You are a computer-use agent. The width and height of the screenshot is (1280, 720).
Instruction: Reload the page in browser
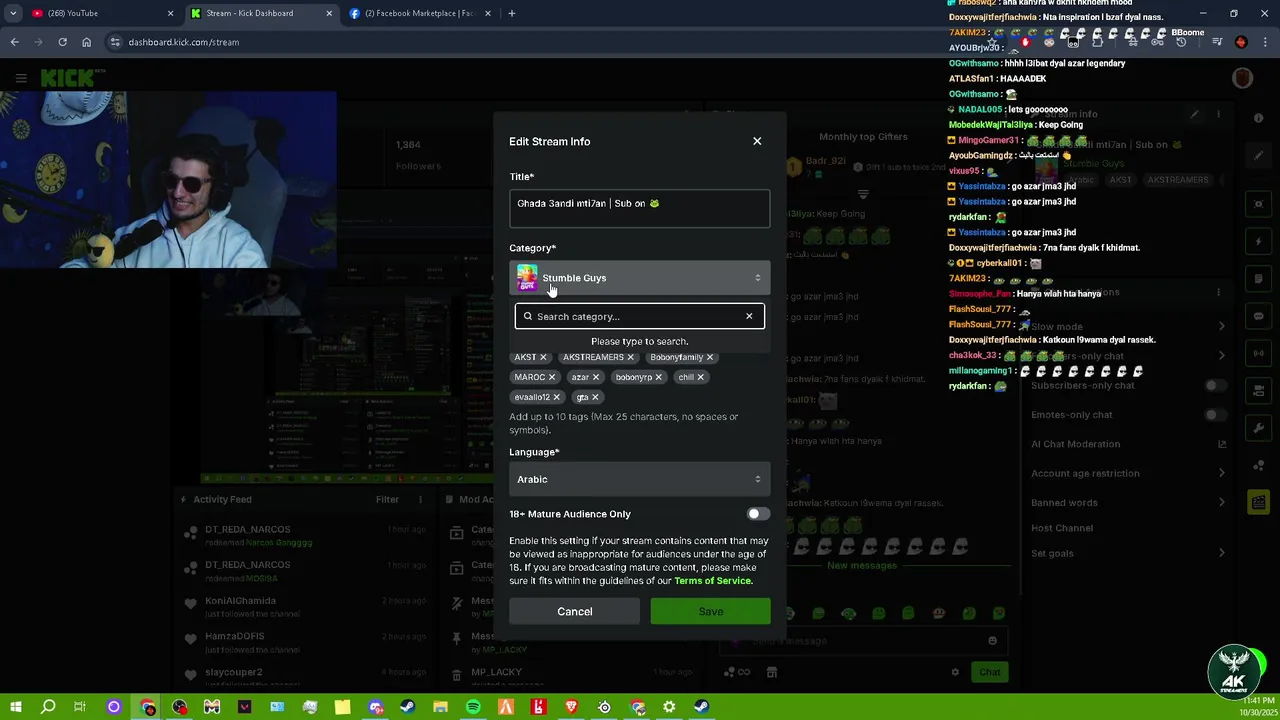click(x=62, y=42)
